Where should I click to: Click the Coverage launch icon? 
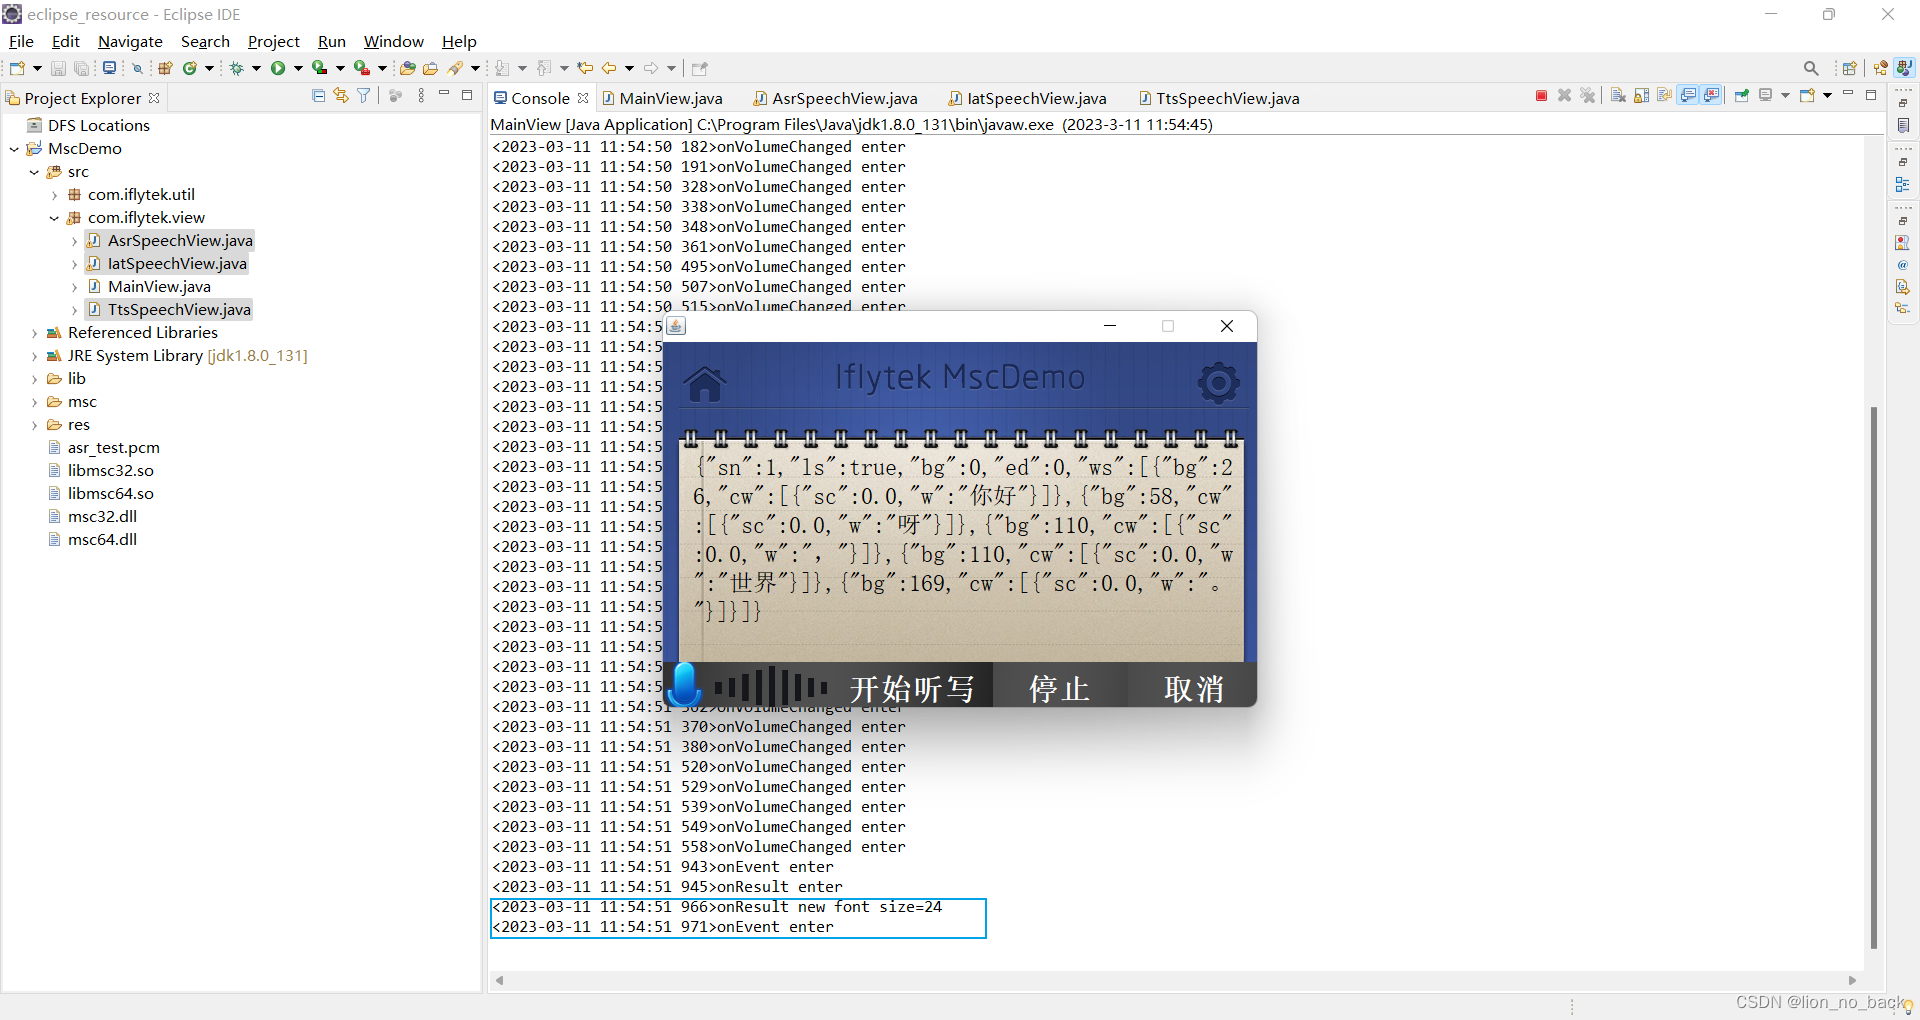pos(319,68)
